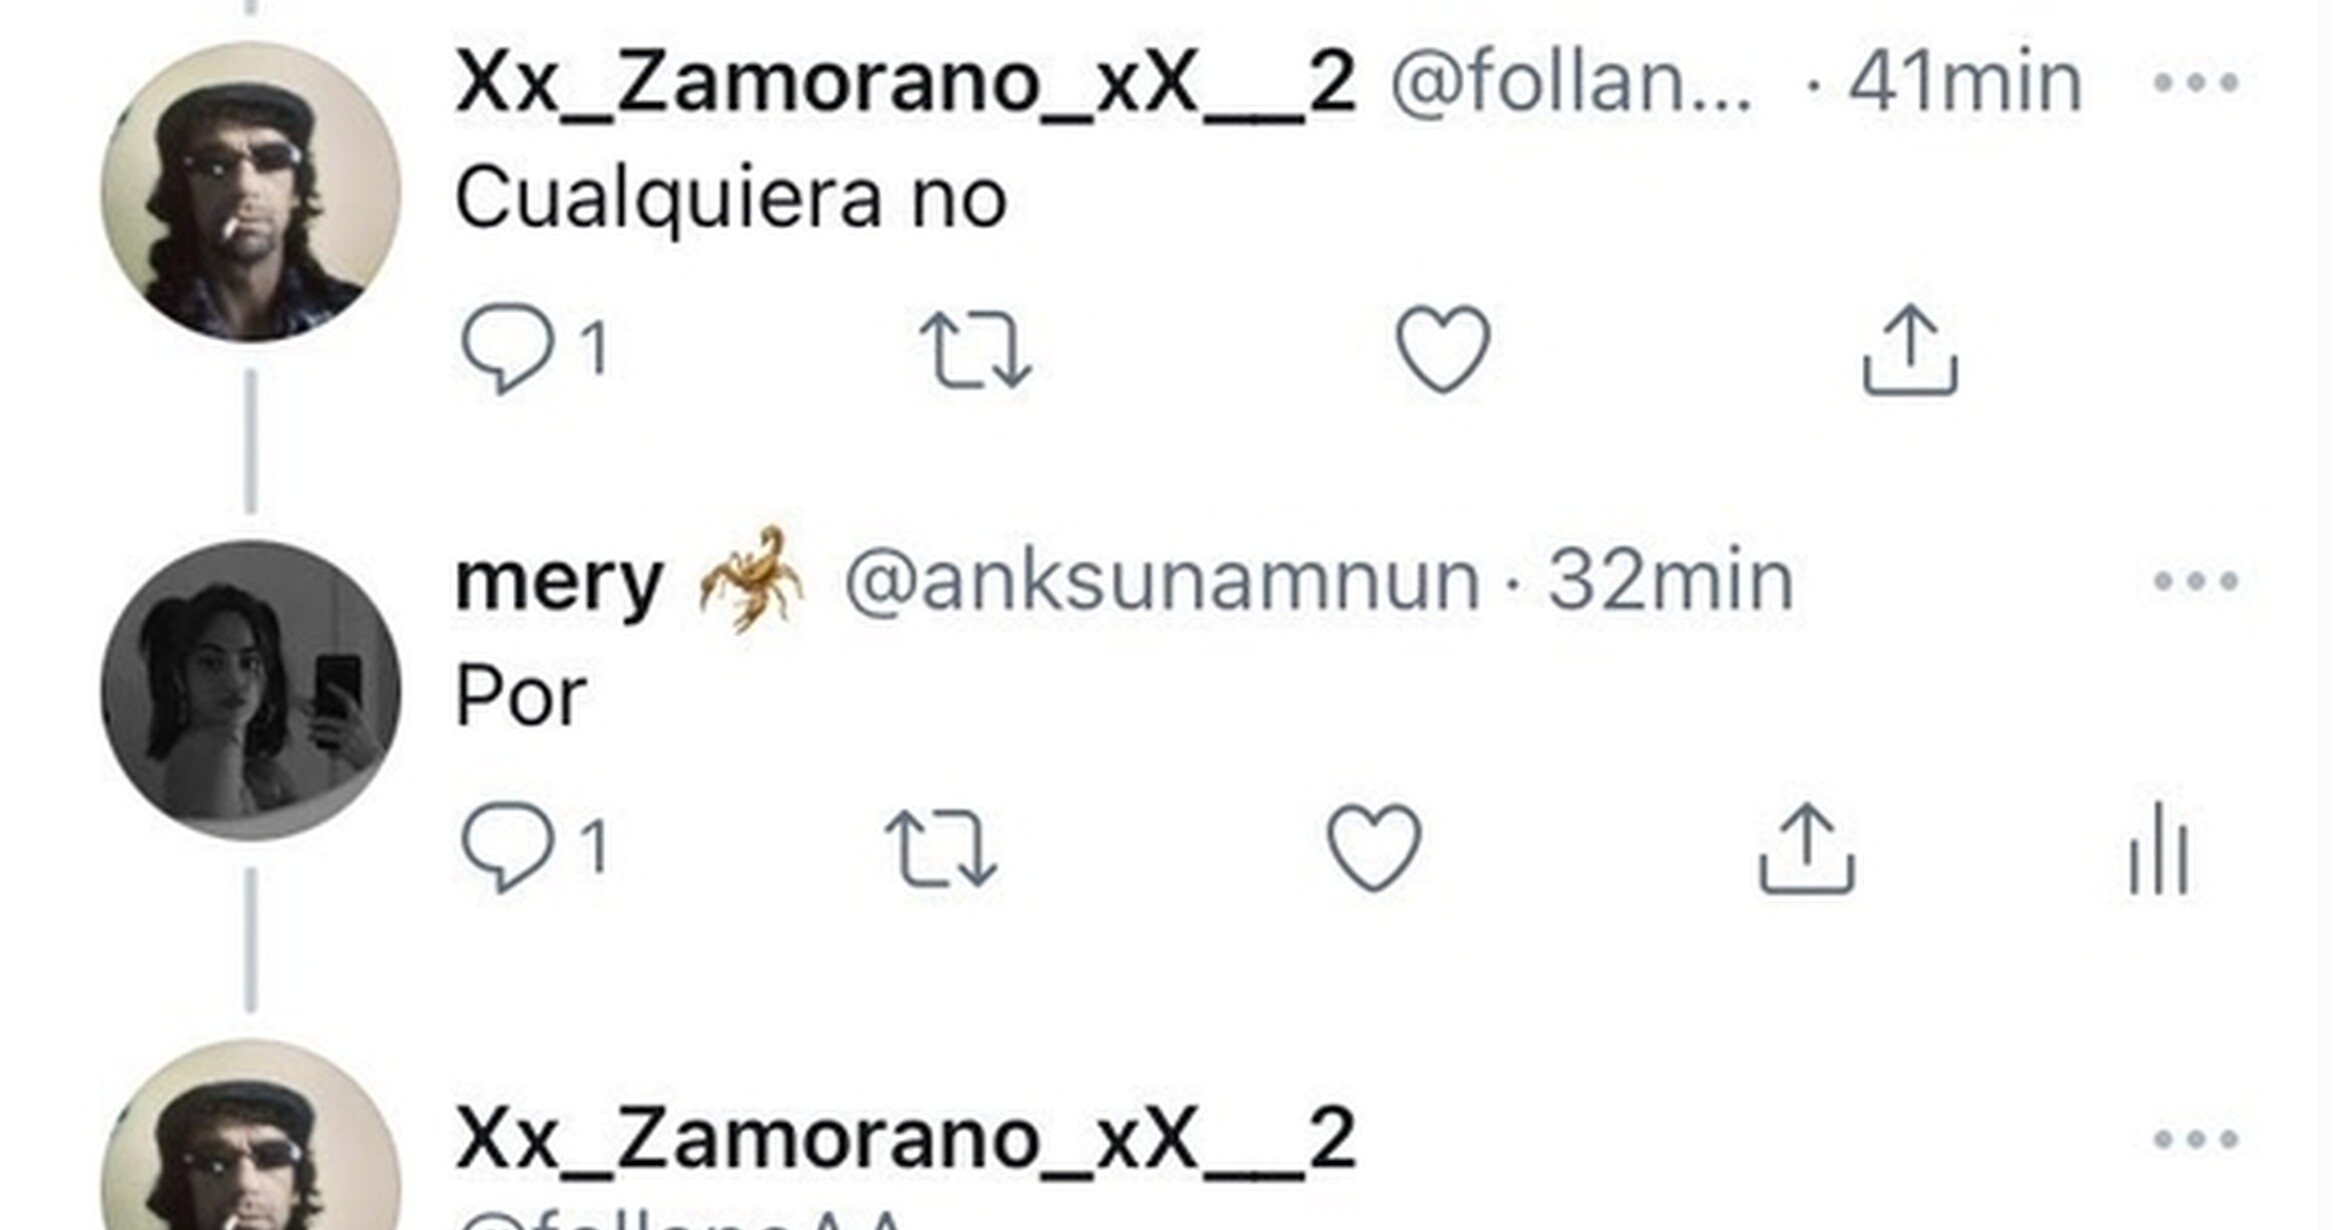Open mery's profile picture

(251, 691)
